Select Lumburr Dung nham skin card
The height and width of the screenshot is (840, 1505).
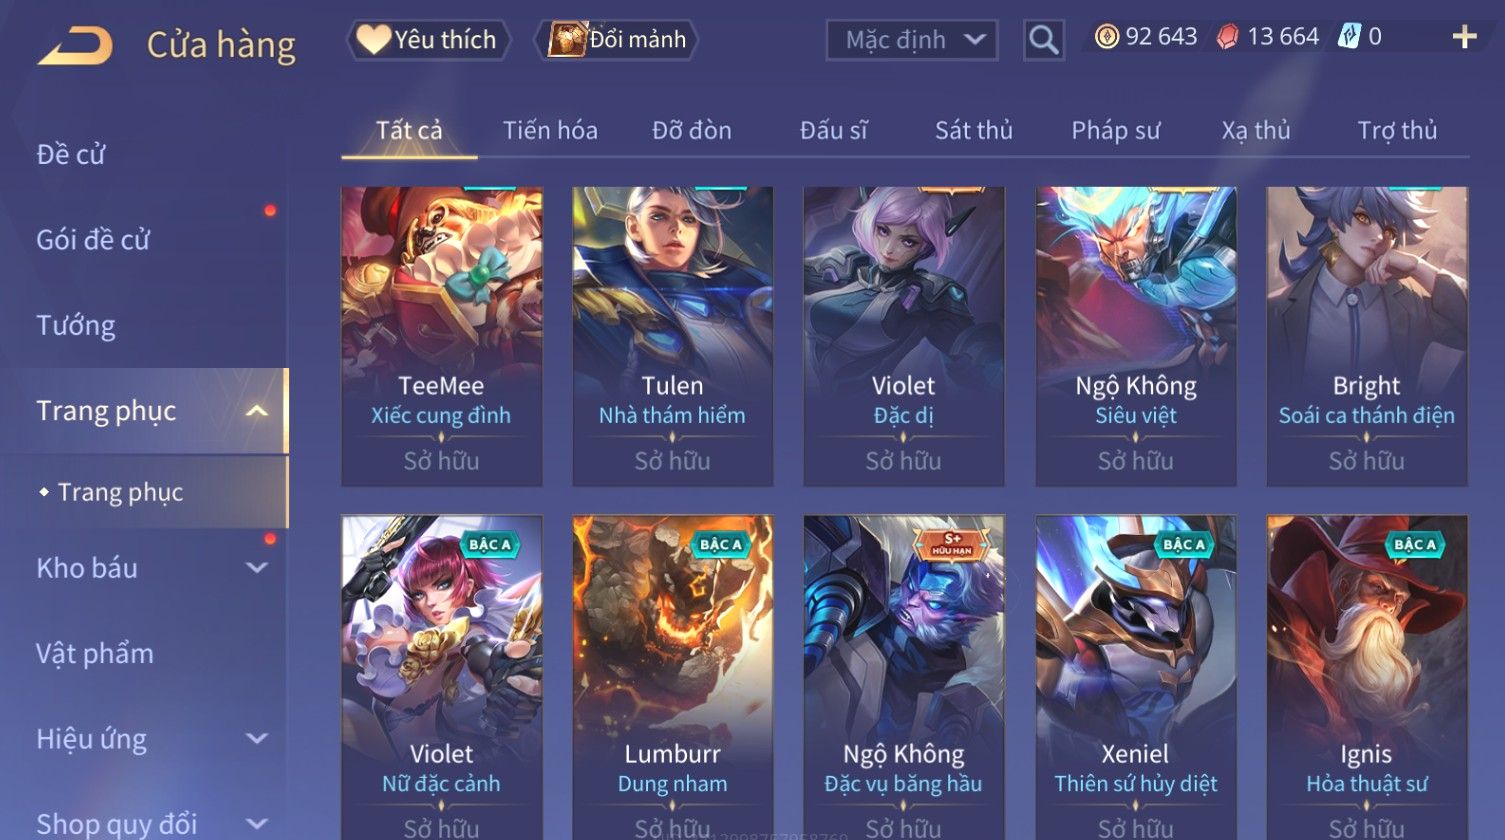coord(672,677)
